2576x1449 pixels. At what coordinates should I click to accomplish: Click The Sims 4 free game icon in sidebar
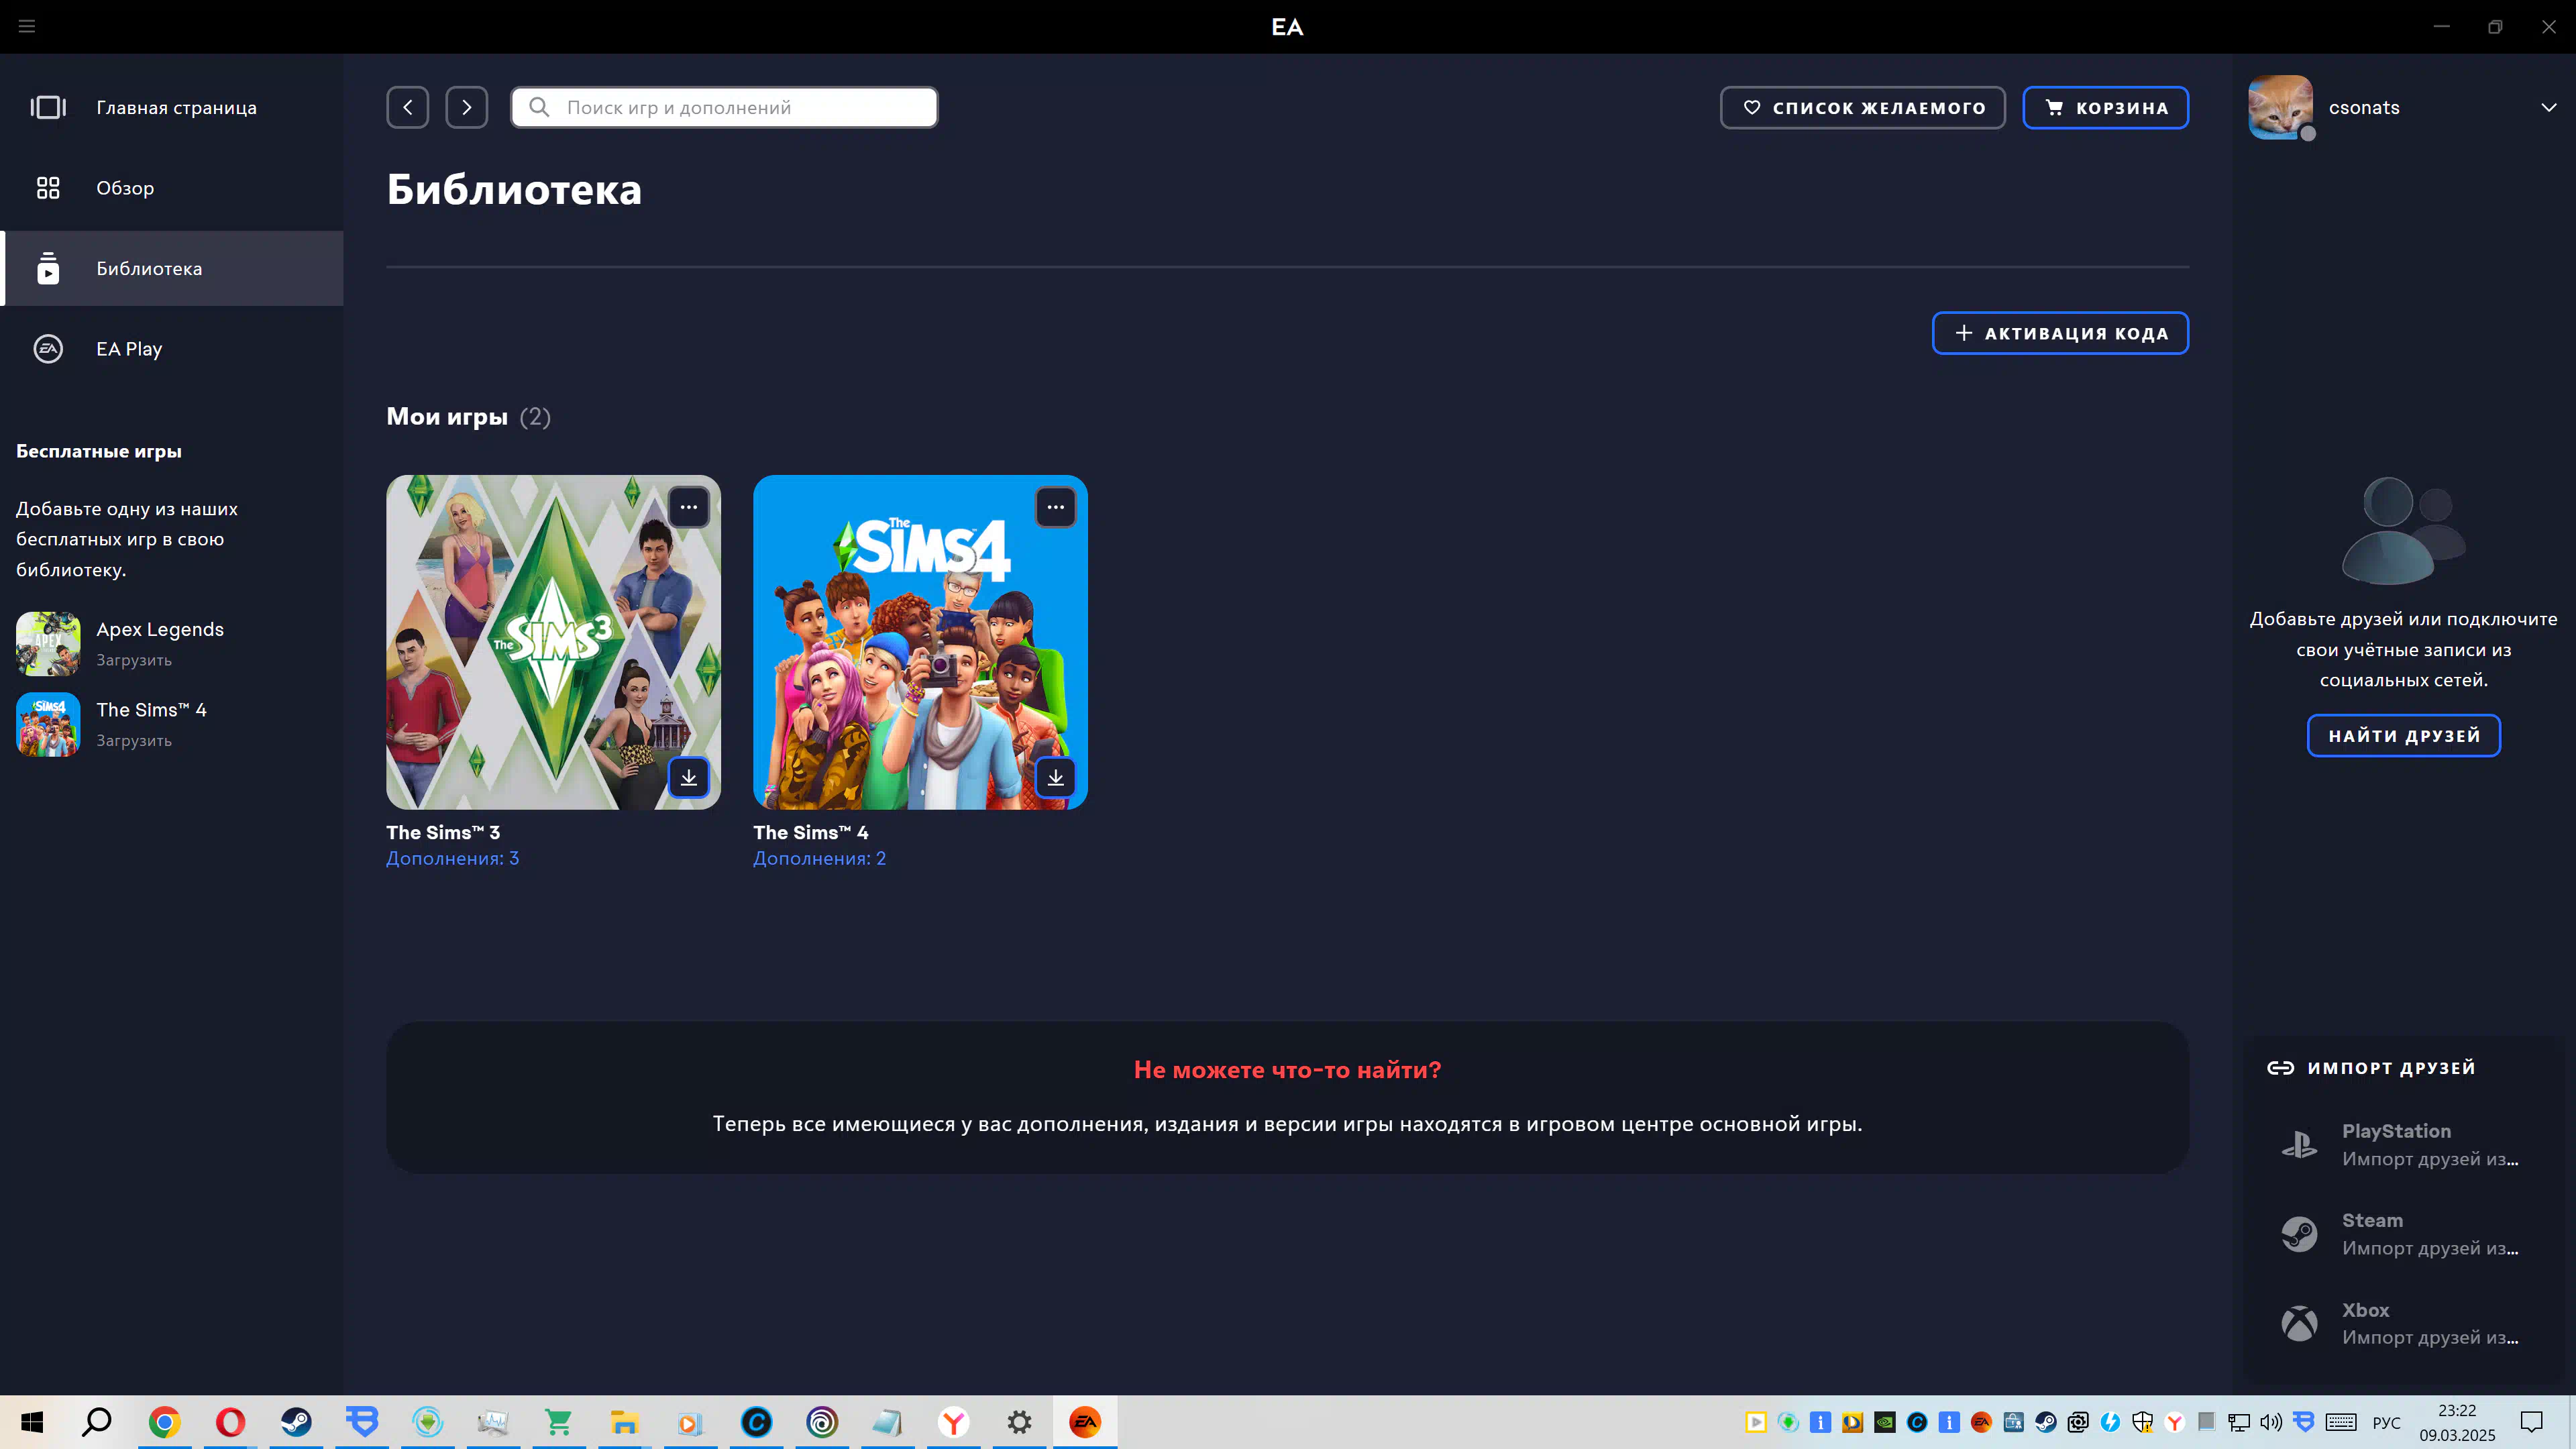coord(48,724)
